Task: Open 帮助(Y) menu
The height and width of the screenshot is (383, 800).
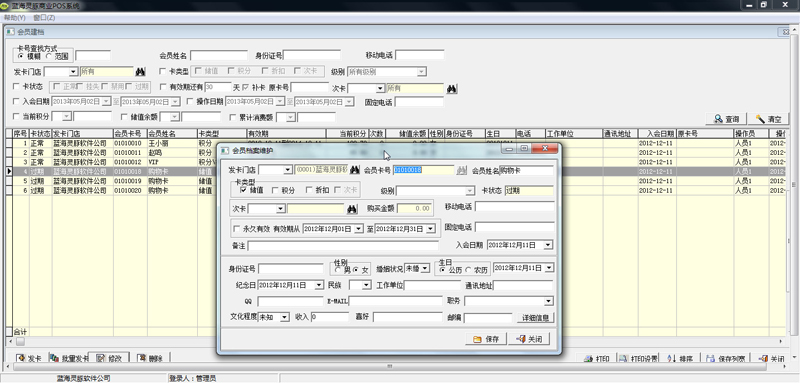Action: 14,18
